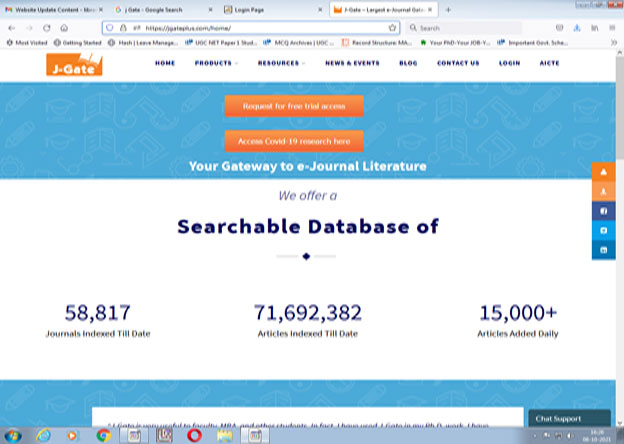The height and width of the screenshot is (444, 624).
Task: Show more bookmarks with overflow chevron
Action: coord(614,43)
